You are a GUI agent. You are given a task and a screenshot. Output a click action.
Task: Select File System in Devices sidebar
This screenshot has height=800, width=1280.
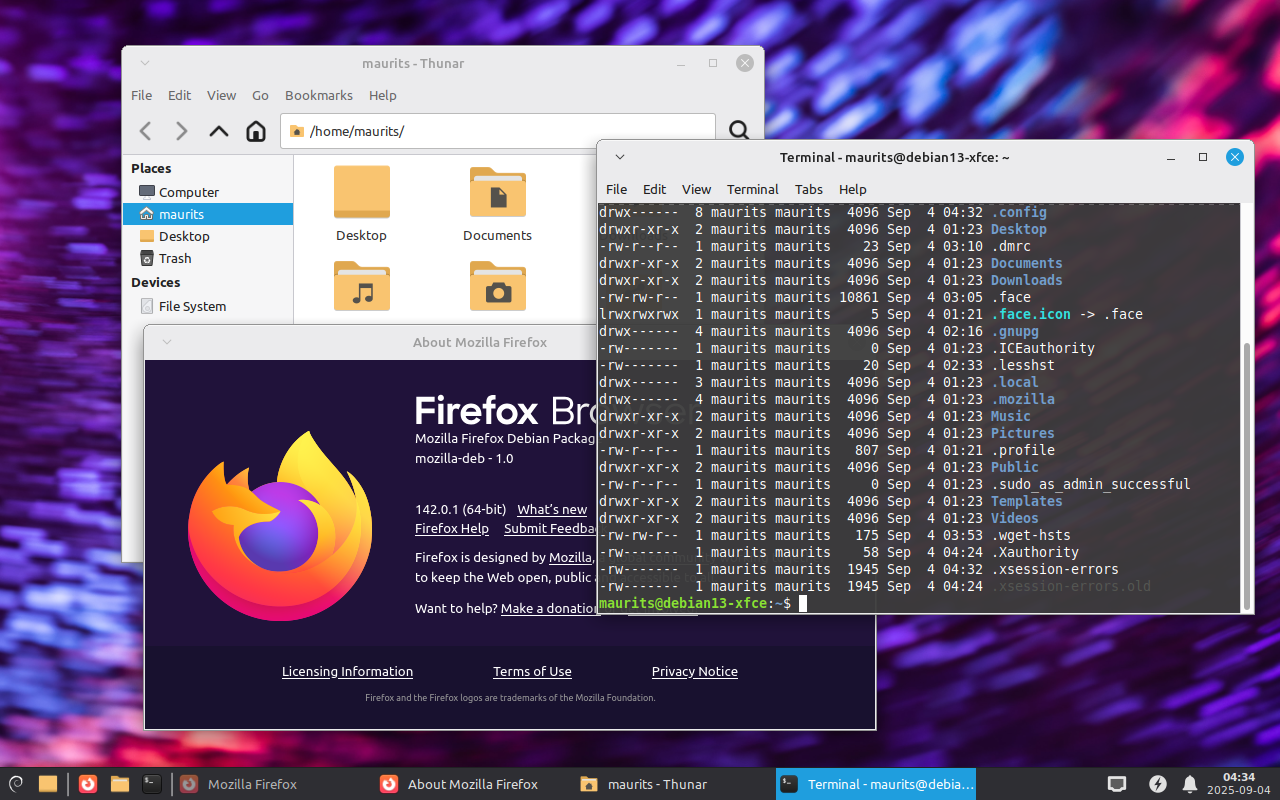click(x=192, y=306)
